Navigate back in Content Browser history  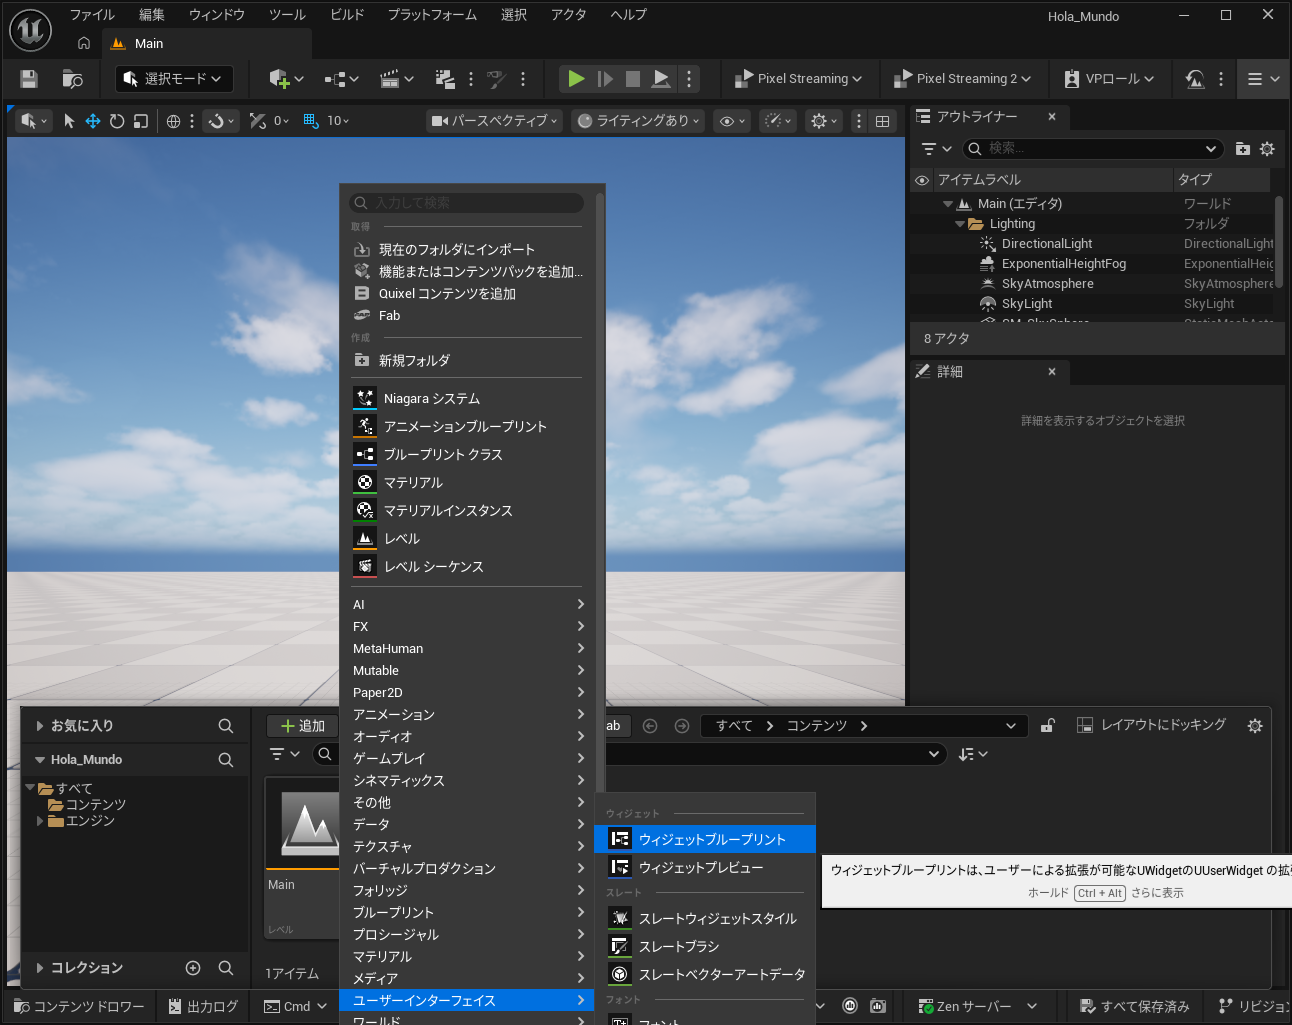coord(650,726)
